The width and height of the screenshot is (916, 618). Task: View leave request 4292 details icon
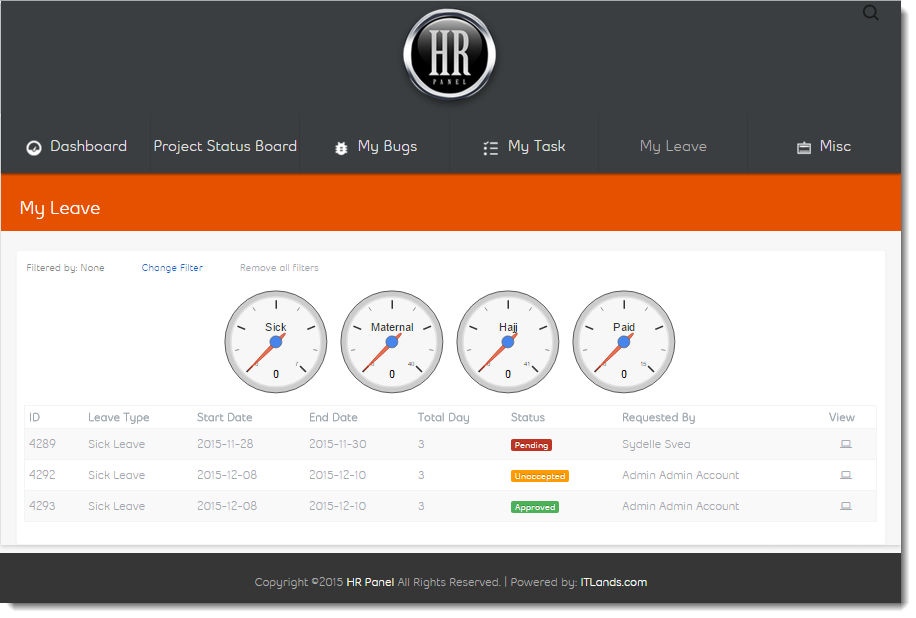coord(845,475)
